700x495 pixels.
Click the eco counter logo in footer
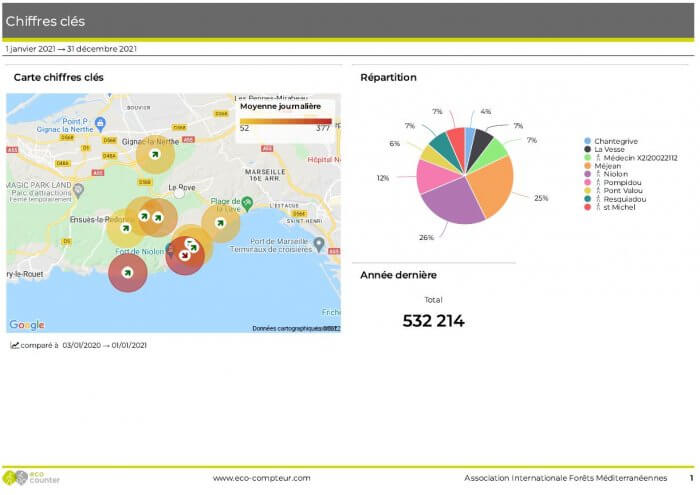point(31,477)
